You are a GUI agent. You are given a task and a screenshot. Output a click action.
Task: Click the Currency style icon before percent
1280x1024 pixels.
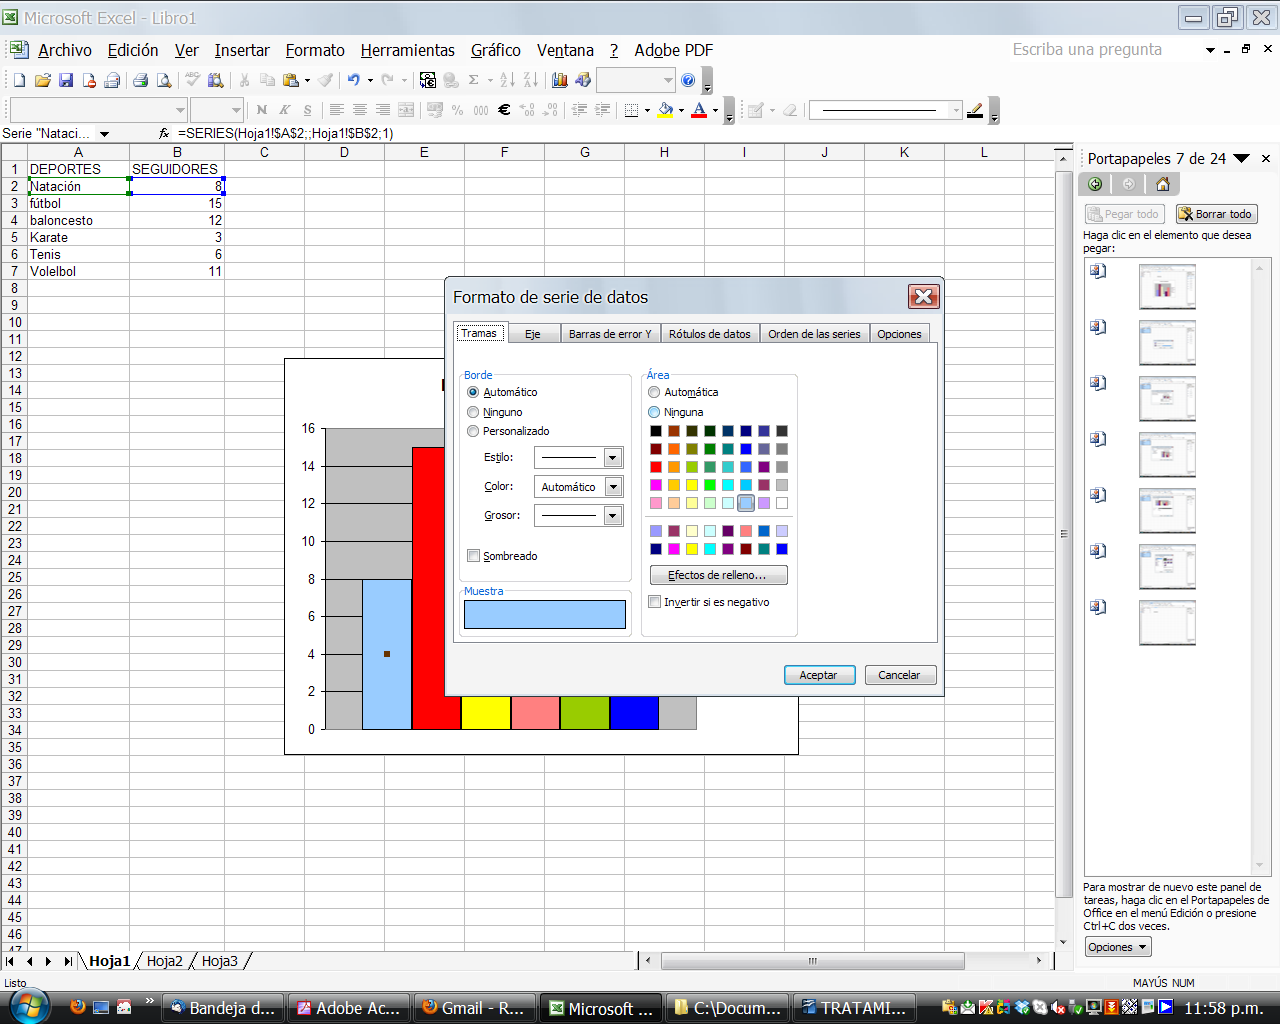click(434, 110)
